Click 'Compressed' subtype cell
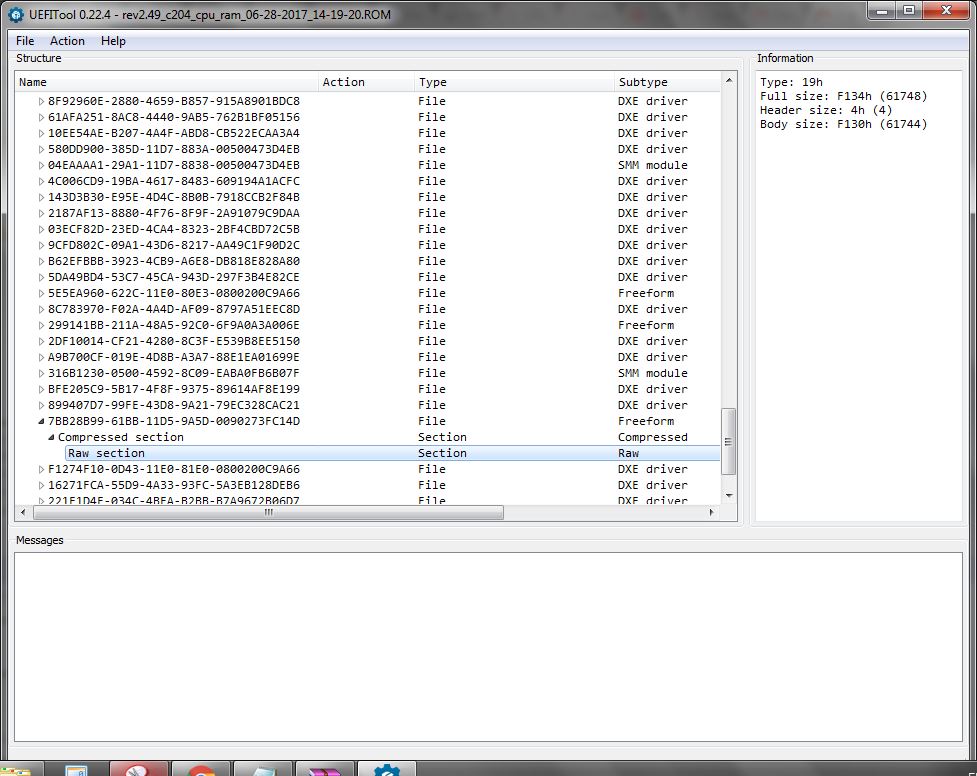Viewport: 977px width, 776px height. click(x=652, y=437)
